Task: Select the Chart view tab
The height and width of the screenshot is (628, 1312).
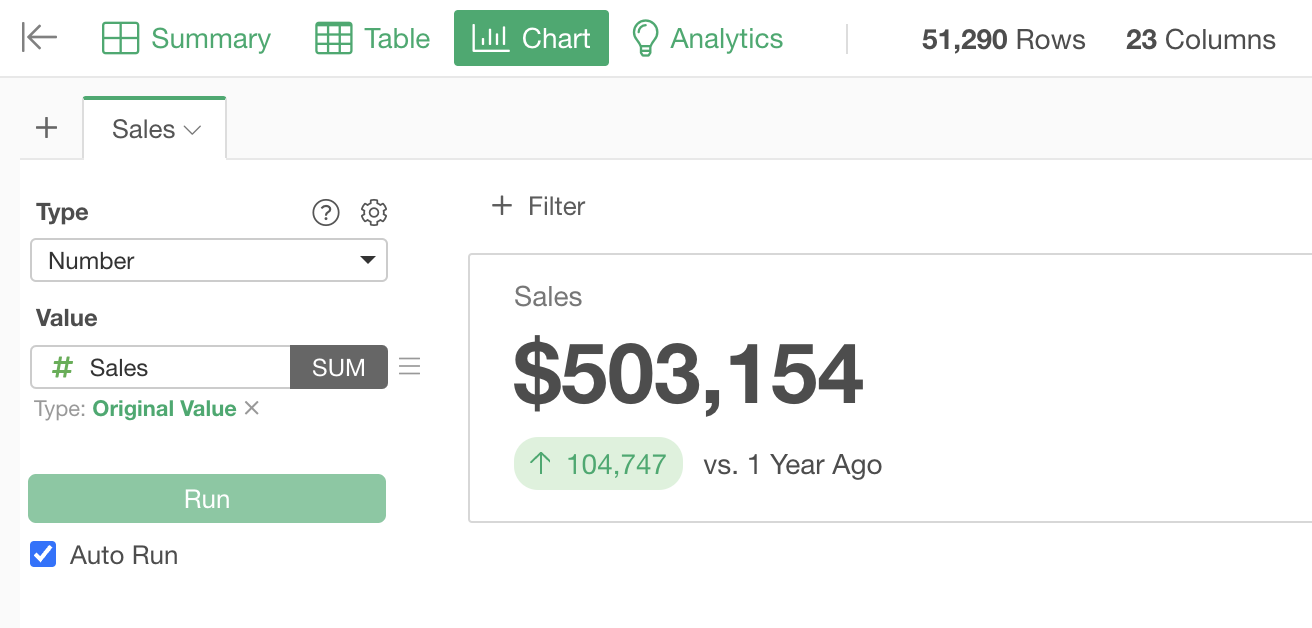Action: coord(531,38)
